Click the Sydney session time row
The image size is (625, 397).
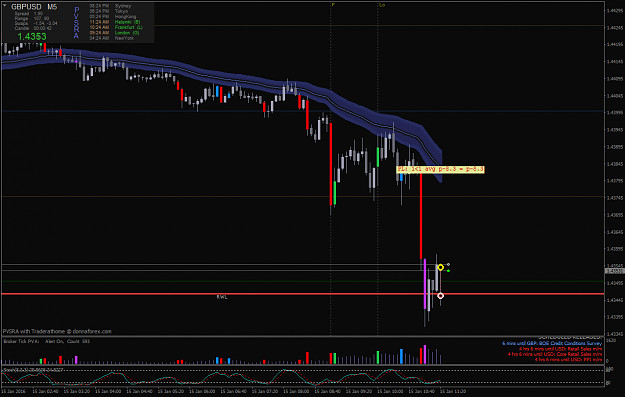tap(110, 6)
